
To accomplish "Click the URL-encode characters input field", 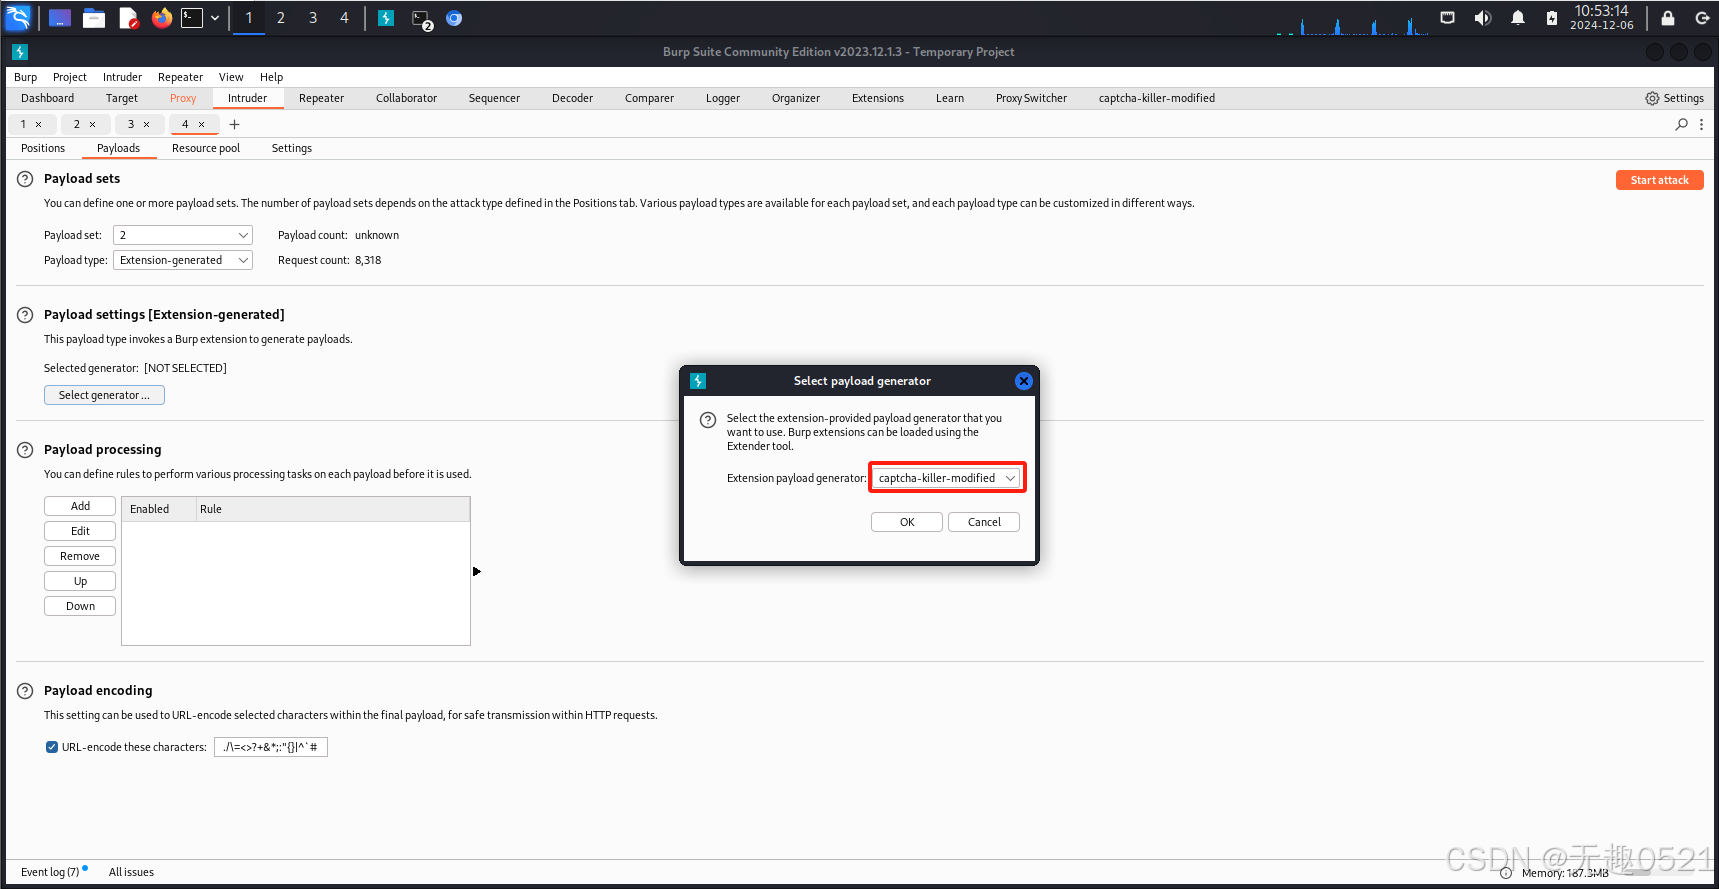I will coord(271,747).
